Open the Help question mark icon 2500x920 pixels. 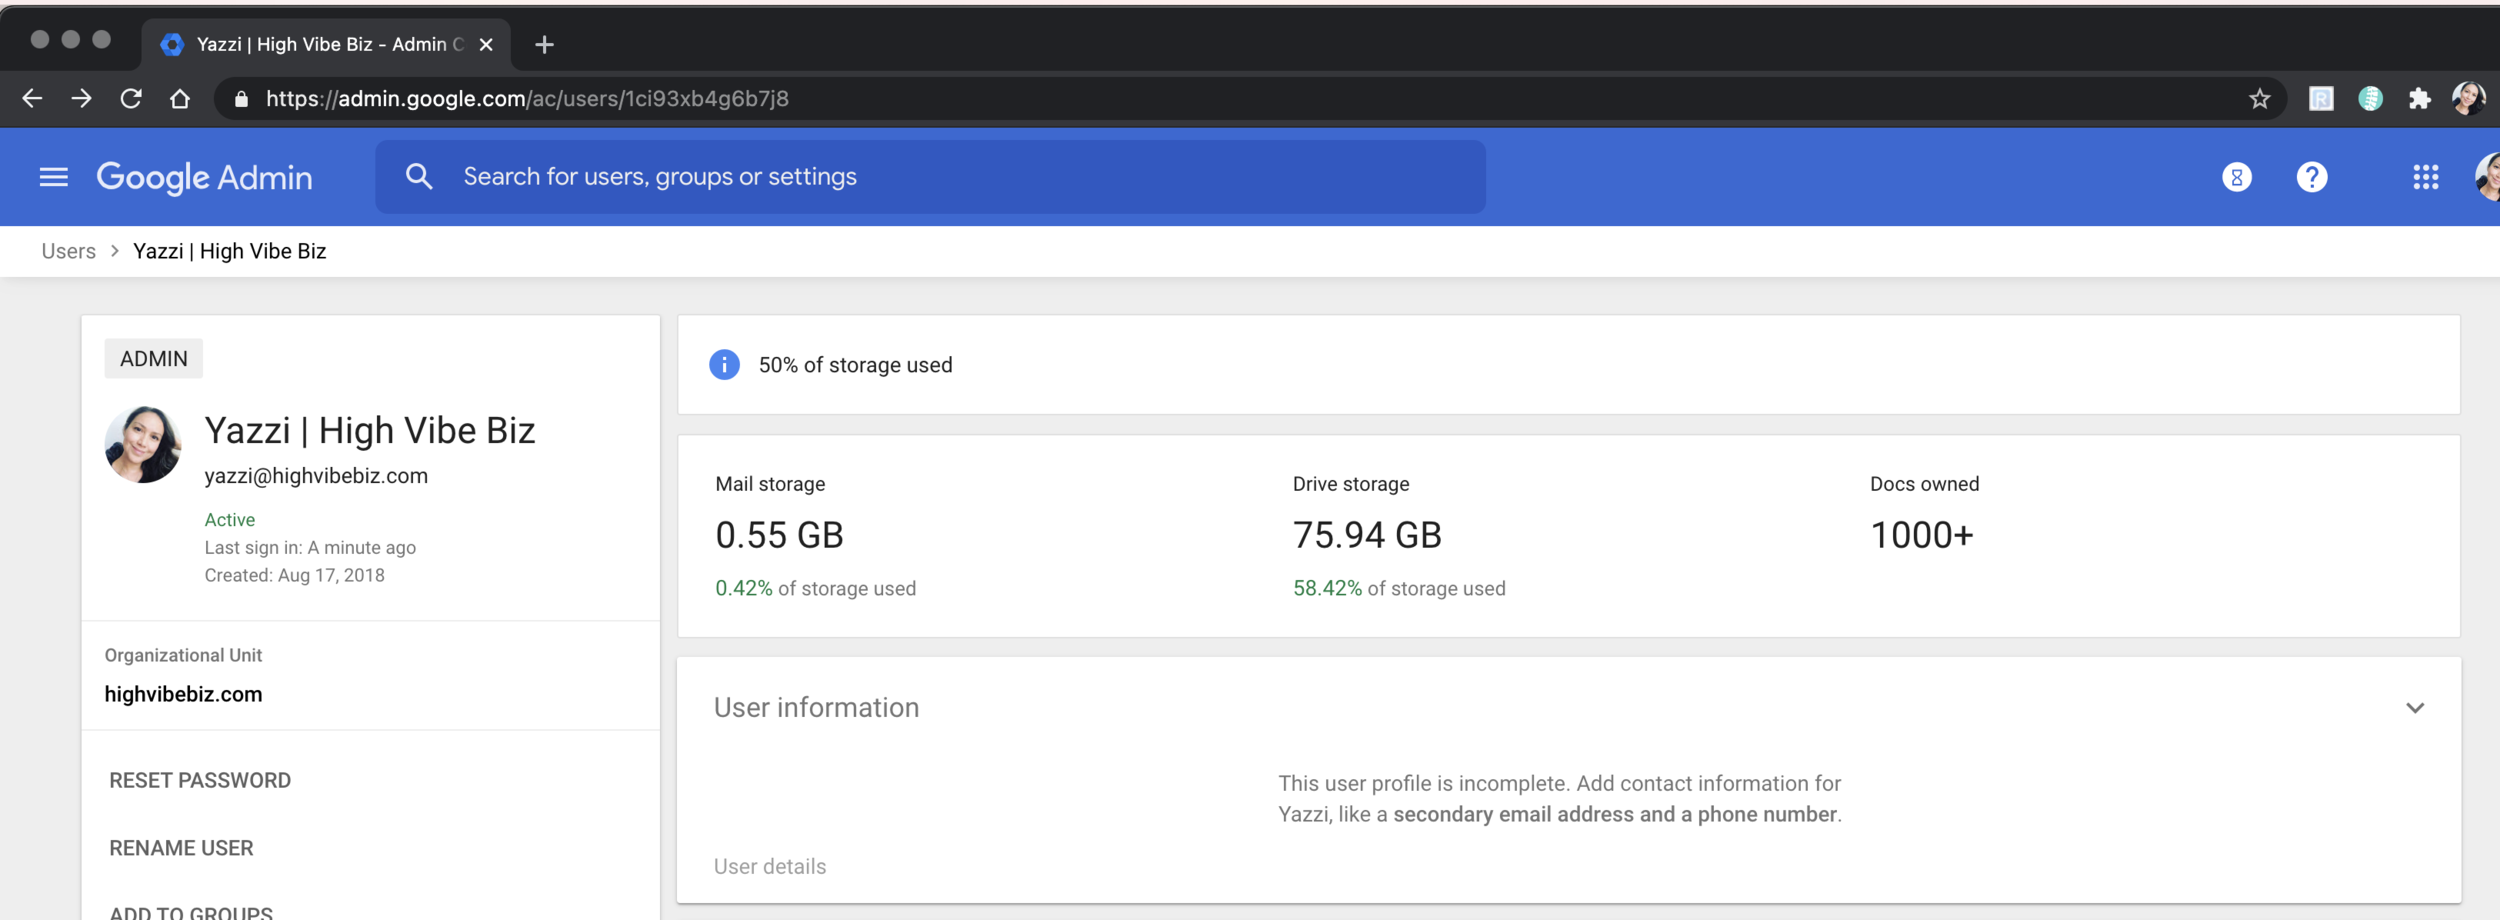(x=2313, y=176)
